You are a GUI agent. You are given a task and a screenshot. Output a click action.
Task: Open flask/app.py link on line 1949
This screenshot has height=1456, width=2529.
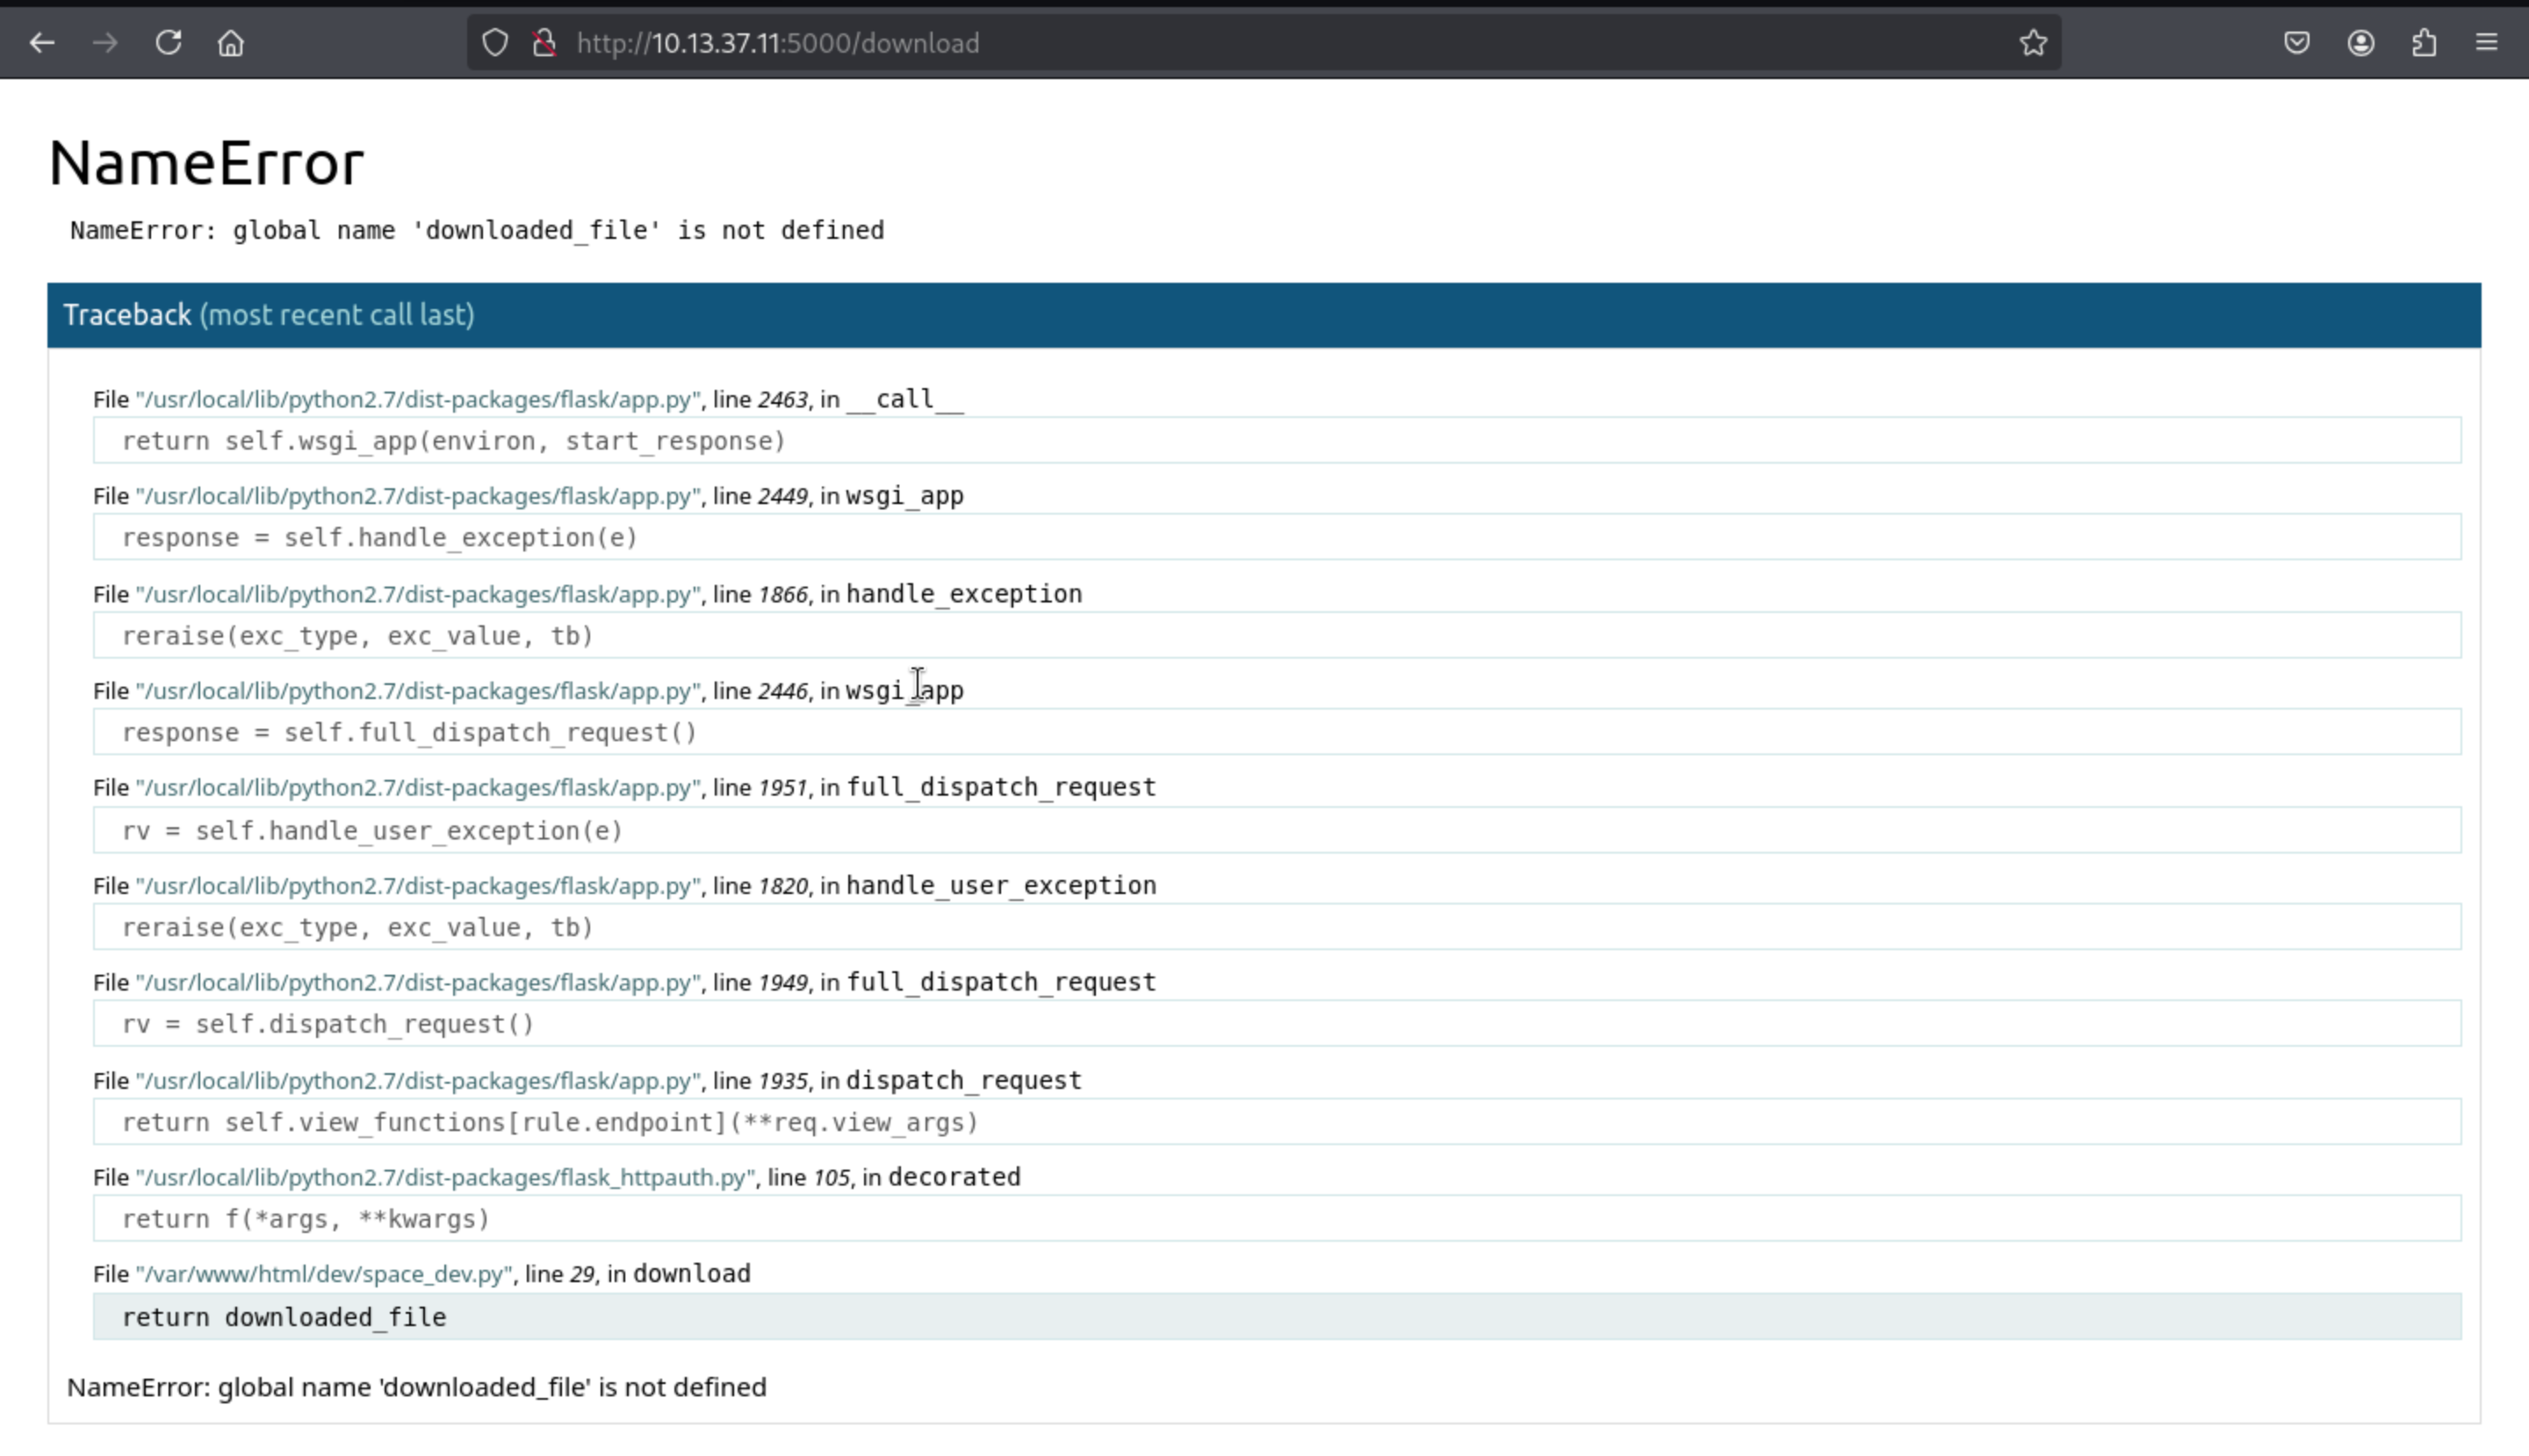click(418, 983)
